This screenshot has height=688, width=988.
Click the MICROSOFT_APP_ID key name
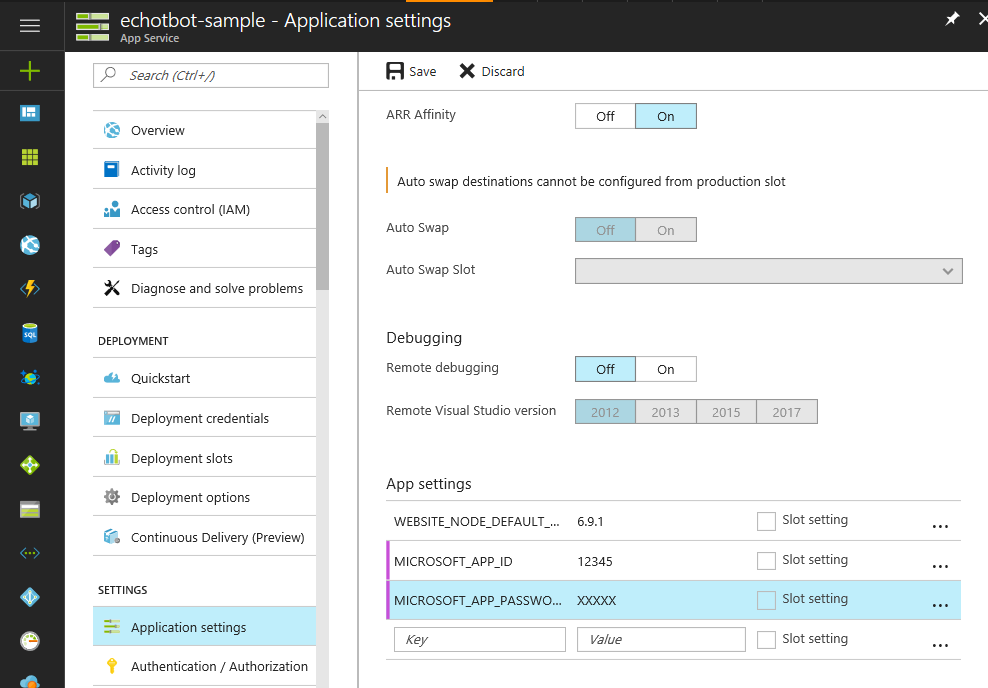[453, 561]
